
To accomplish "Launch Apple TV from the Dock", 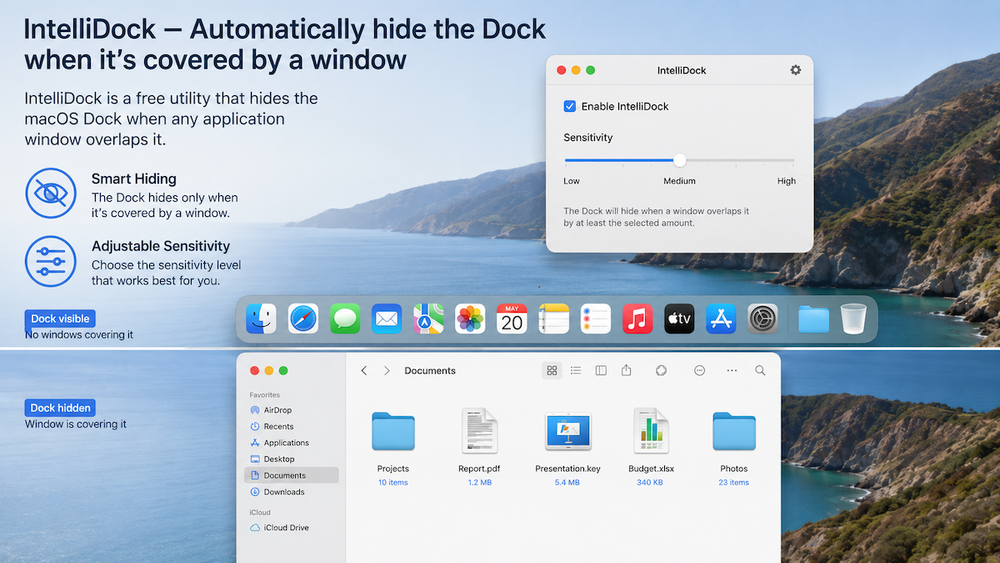I will pos(679,319).
